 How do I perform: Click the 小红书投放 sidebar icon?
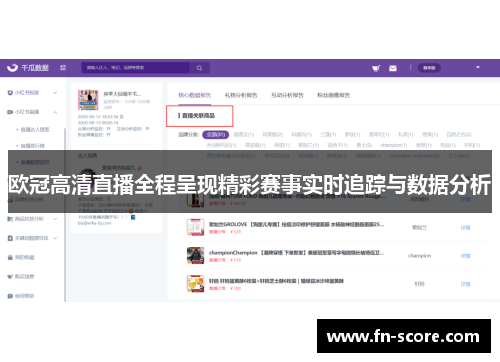10,93
